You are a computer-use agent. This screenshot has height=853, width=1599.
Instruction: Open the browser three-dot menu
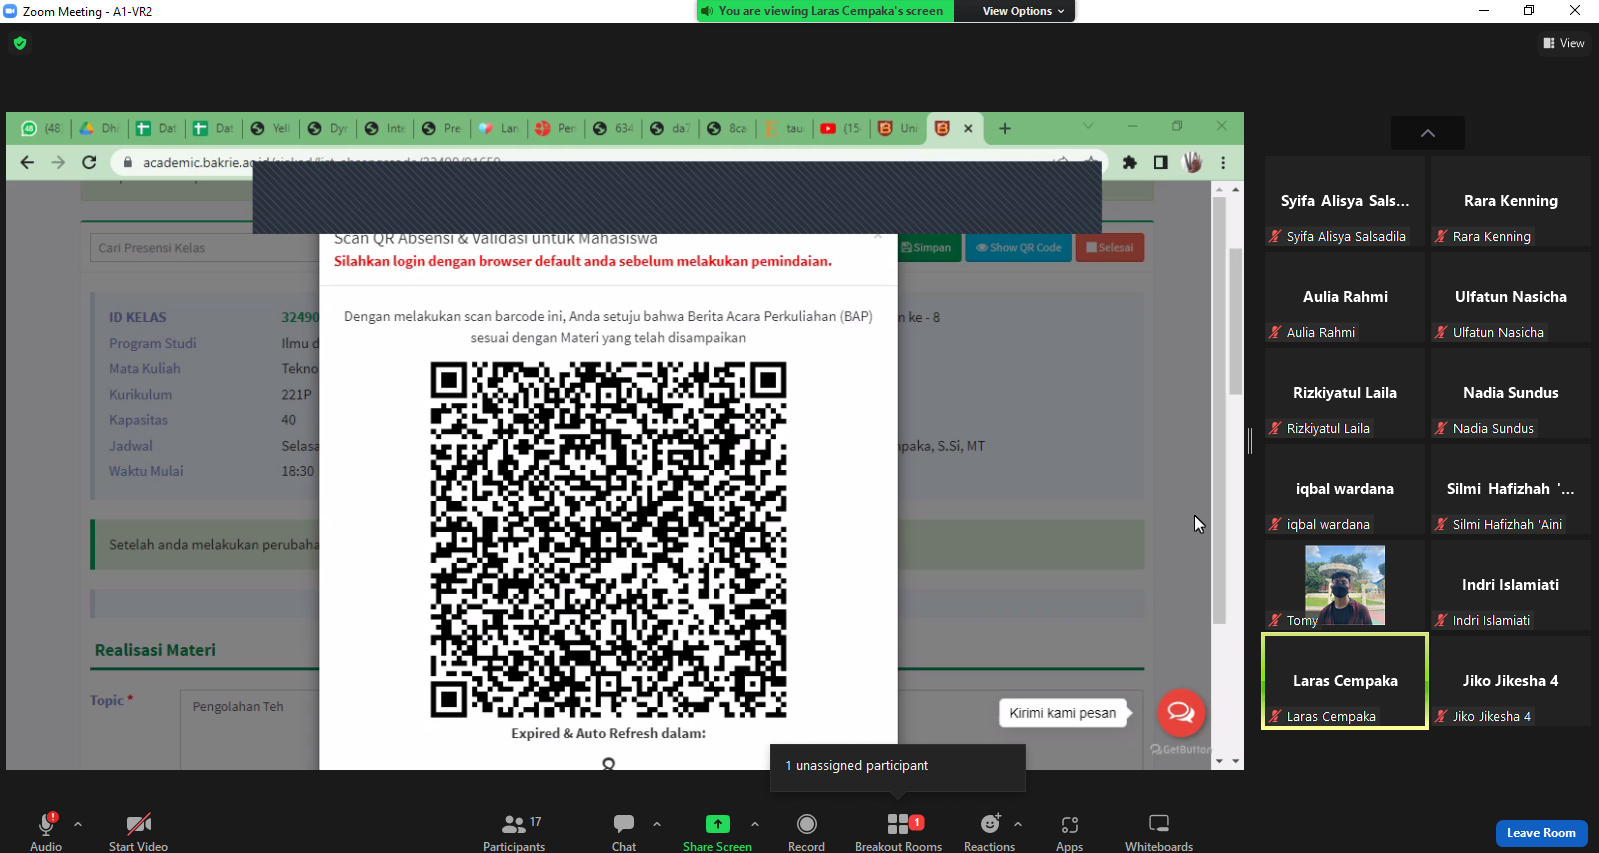point(1223,162)
